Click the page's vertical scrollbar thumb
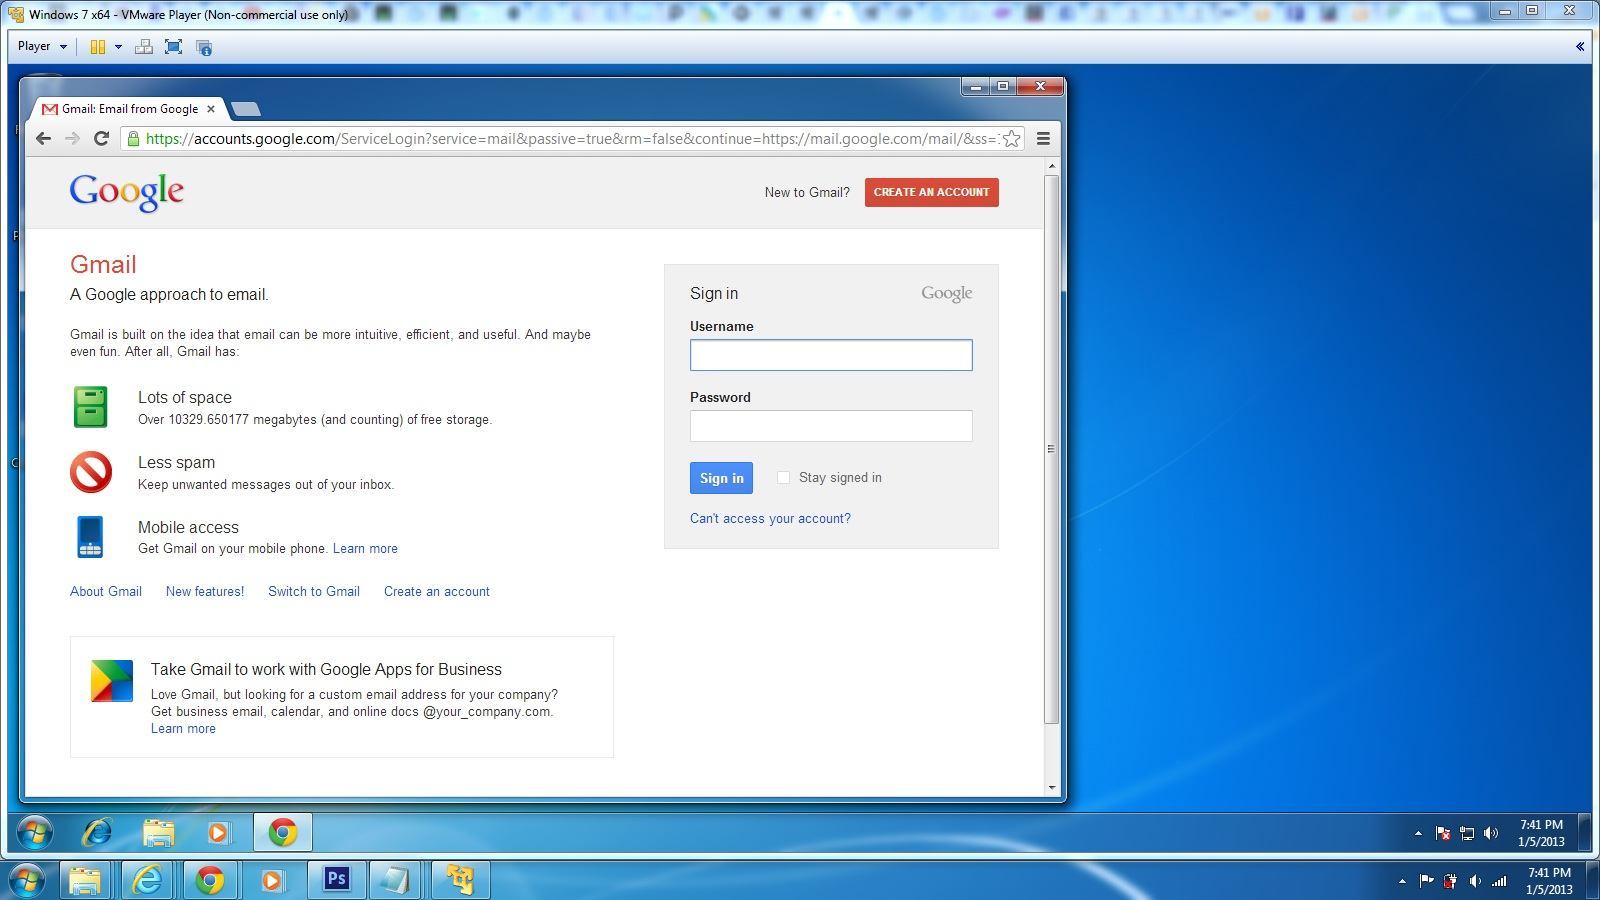 pyautogui.click(x=1051, y=448)
